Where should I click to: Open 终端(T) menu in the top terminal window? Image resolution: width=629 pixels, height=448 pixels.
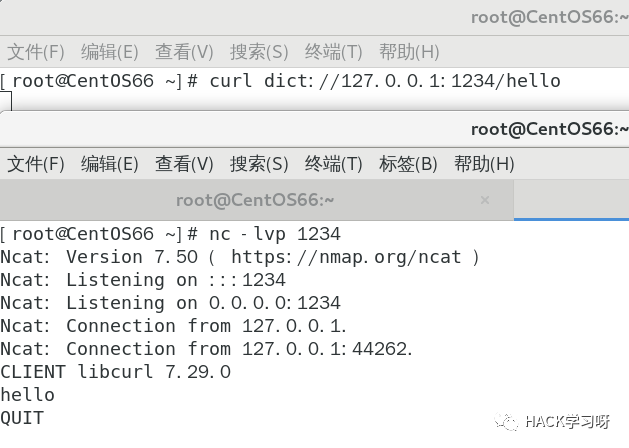[334, 52]
